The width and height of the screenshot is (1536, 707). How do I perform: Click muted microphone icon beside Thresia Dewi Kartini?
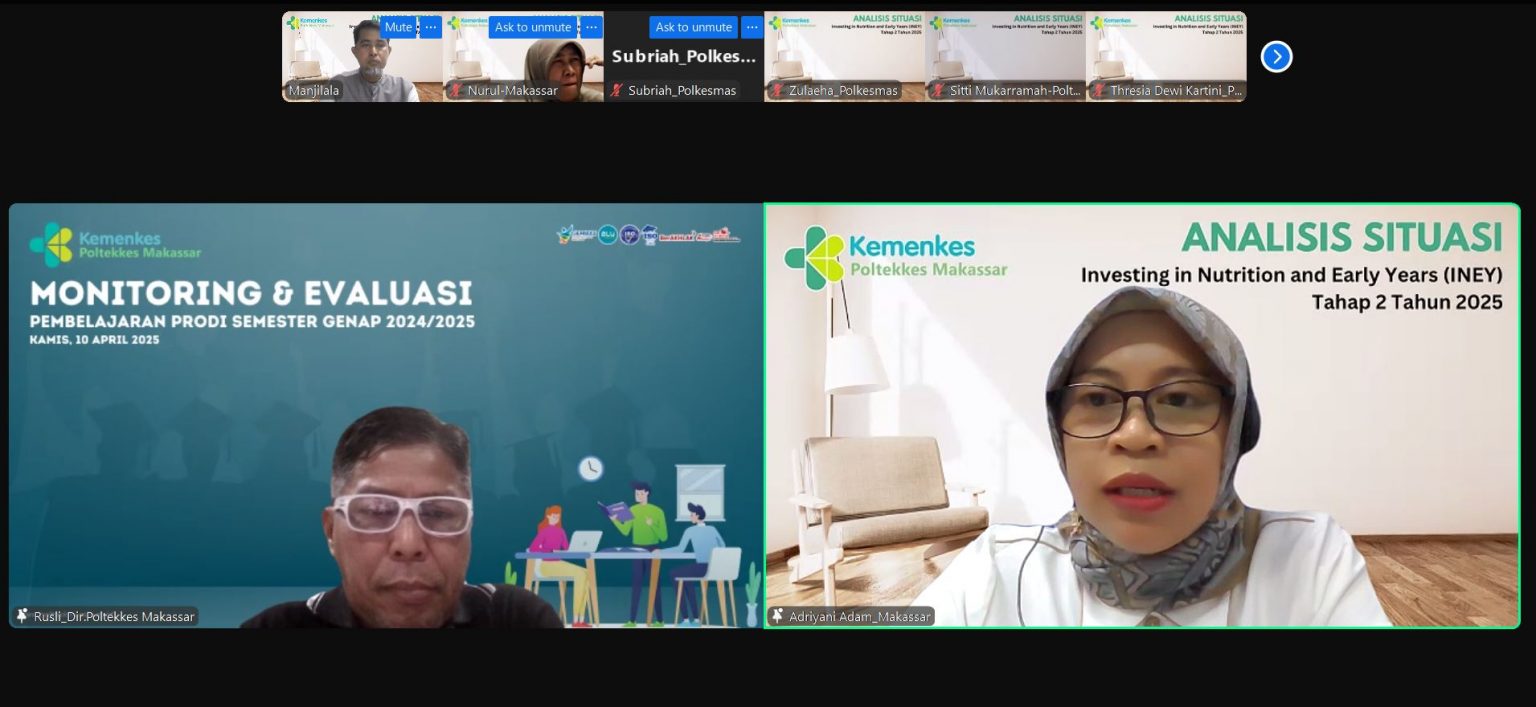1098,91
